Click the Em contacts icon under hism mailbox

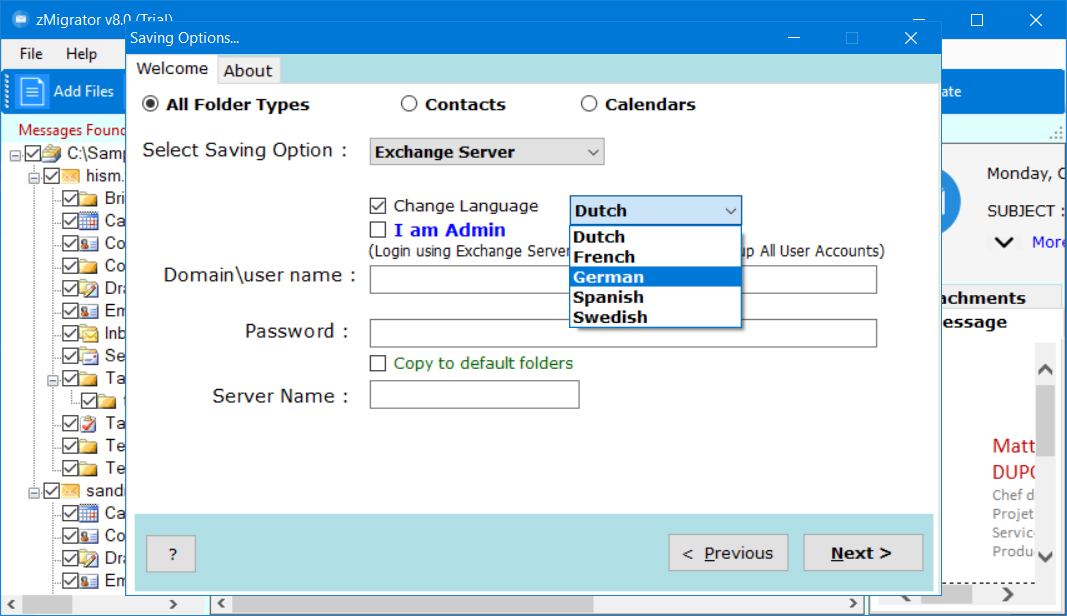[88, 311]
